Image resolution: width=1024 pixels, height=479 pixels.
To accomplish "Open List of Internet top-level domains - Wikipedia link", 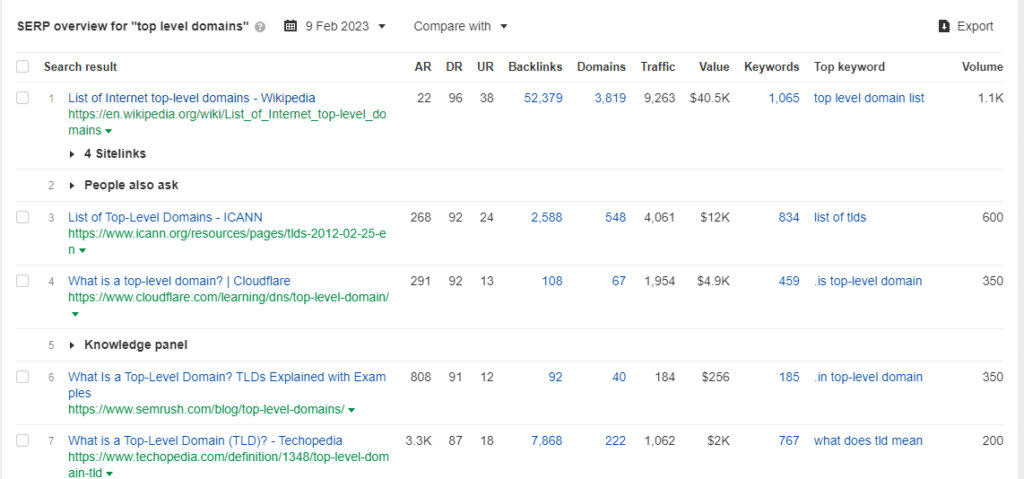I will click(191, 98).
